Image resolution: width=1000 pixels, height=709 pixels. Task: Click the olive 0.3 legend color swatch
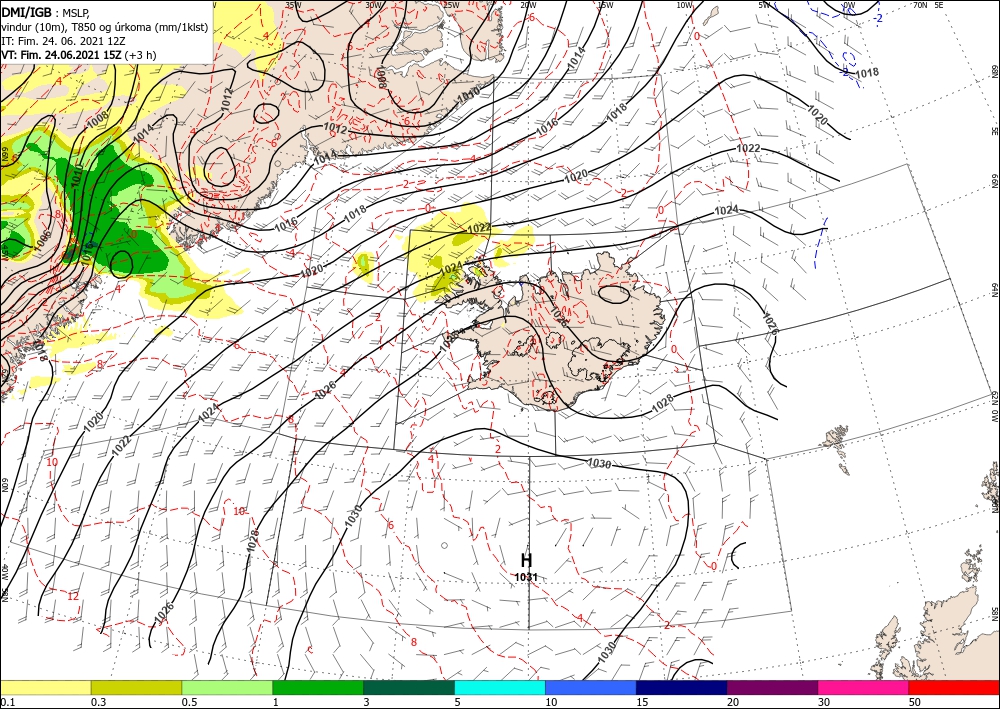[x=136, y=687]
